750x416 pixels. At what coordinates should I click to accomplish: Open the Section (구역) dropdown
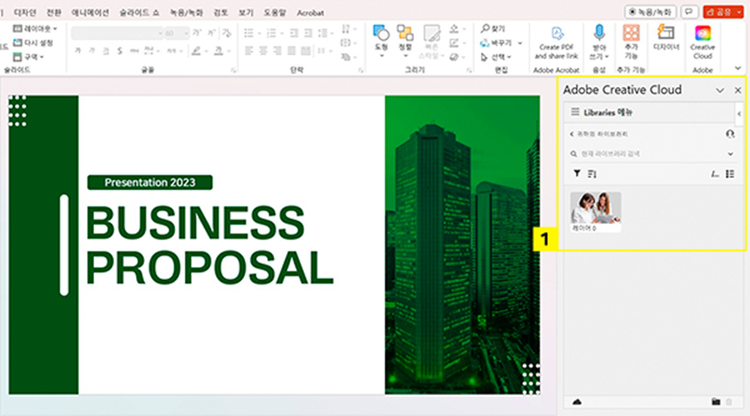(x=28, y=57)
